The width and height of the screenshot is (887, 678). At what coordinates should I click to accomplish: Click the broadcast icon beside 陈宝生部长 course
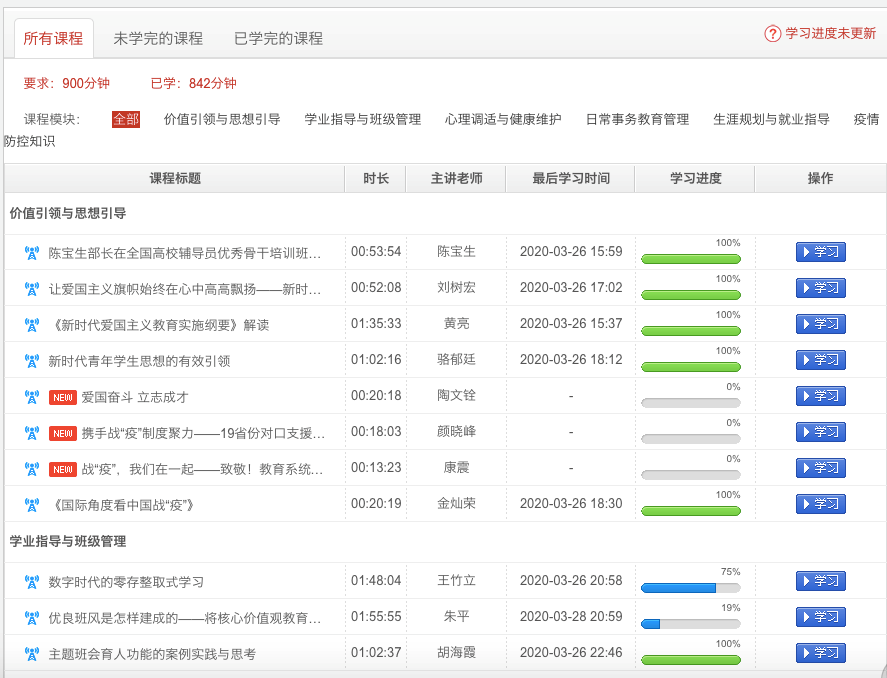[31, 252]
